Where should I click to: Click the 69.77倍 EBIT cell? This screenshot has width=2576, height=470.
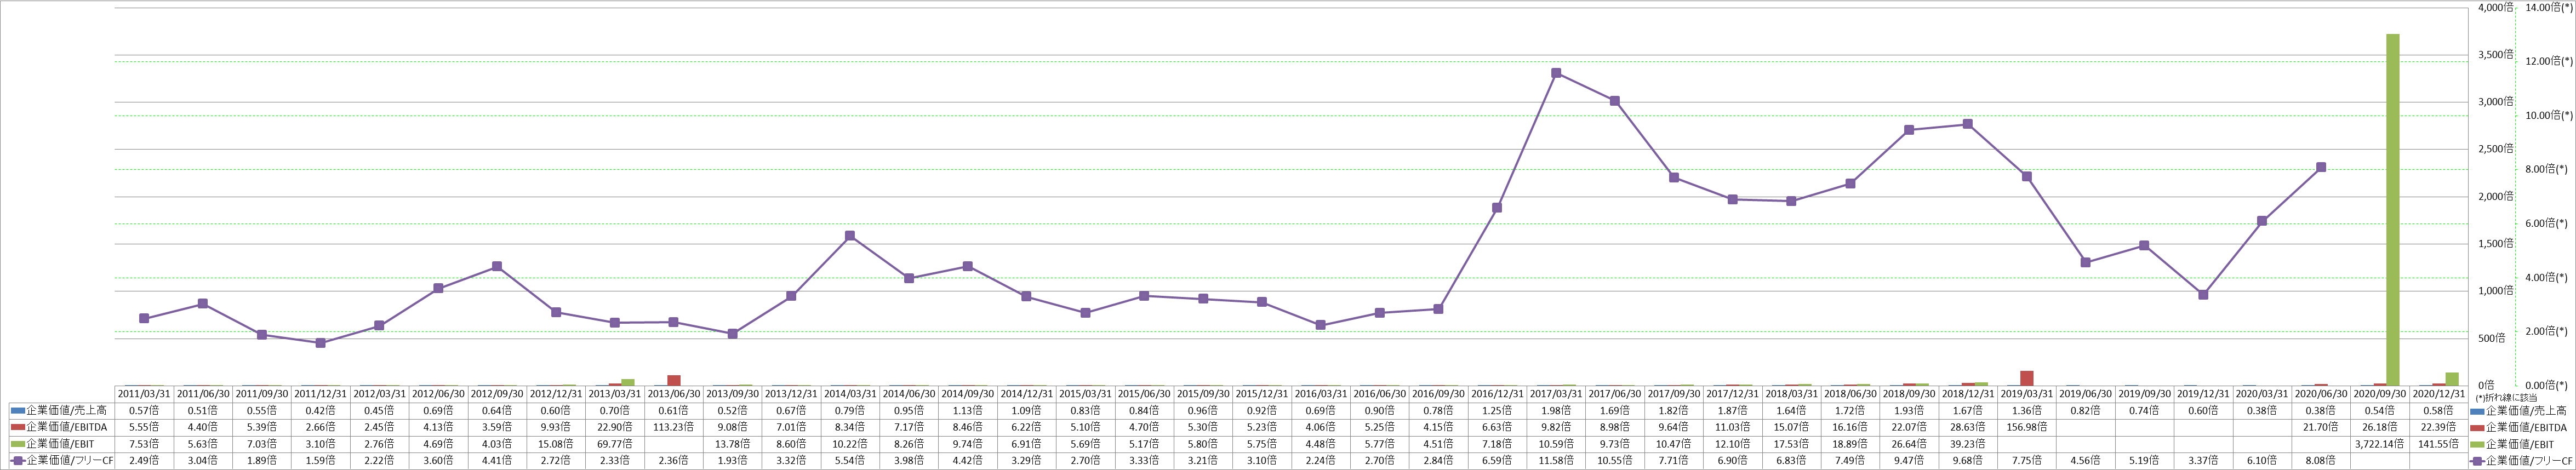pyautogui.click(x=615, y=444)
